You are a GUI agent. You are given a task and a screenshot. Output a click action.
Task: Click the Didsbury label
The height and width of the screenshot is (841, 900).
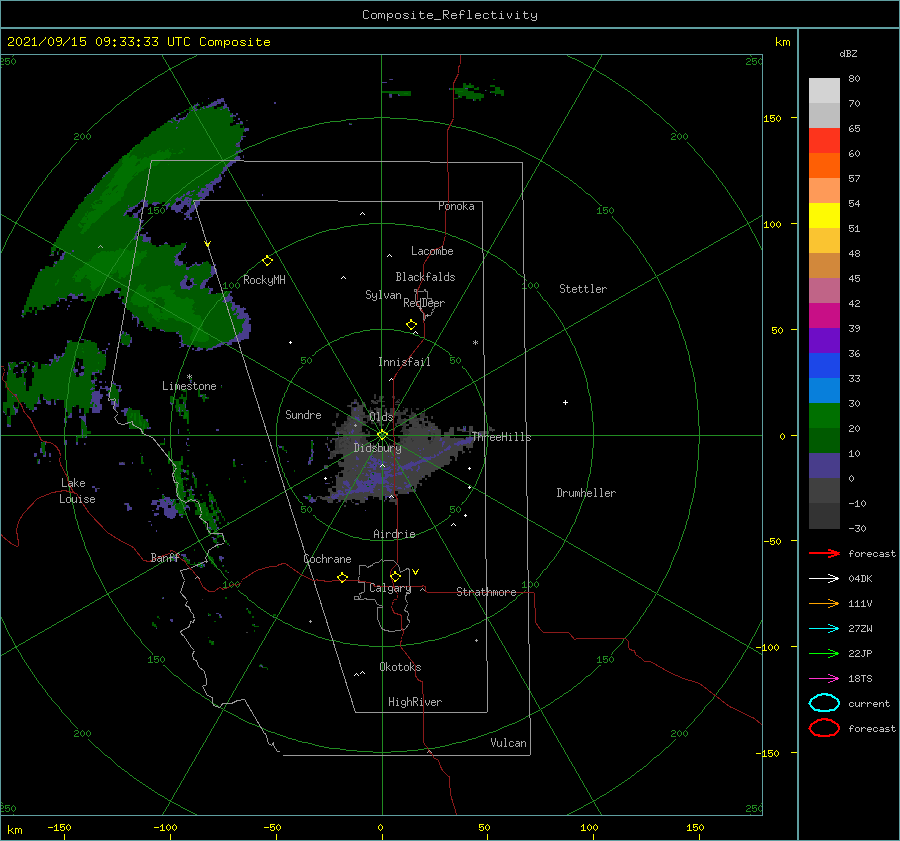[377, 448]
